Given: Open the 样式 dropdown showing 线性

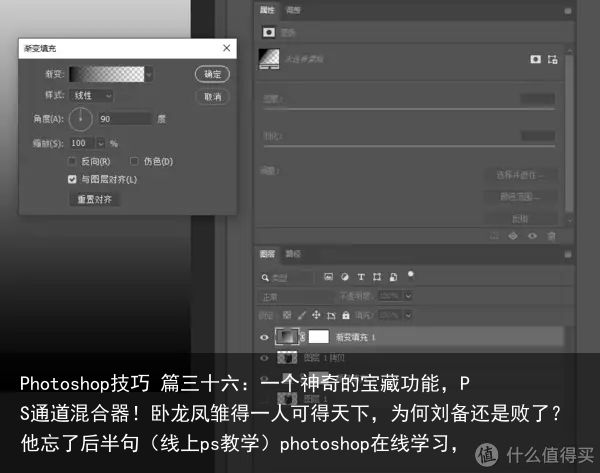Looking at the screenshot, I should tap(92, 96).
